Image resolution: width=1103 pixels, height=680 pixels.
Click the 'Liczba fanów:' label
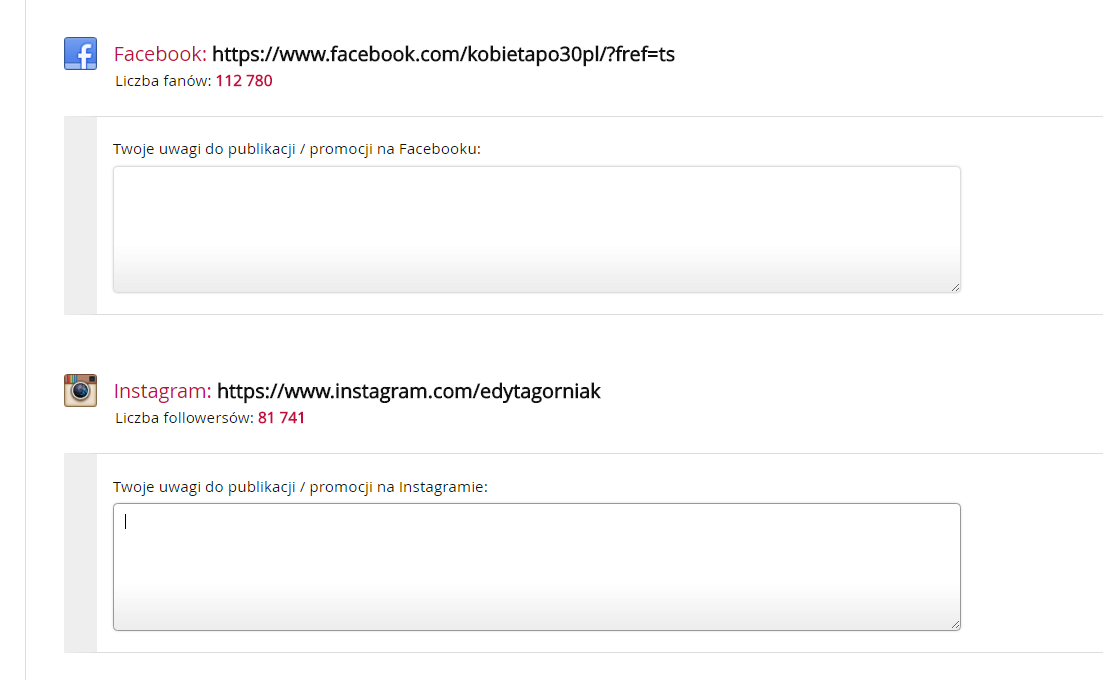pyautogui.click(x=163, y=81)
